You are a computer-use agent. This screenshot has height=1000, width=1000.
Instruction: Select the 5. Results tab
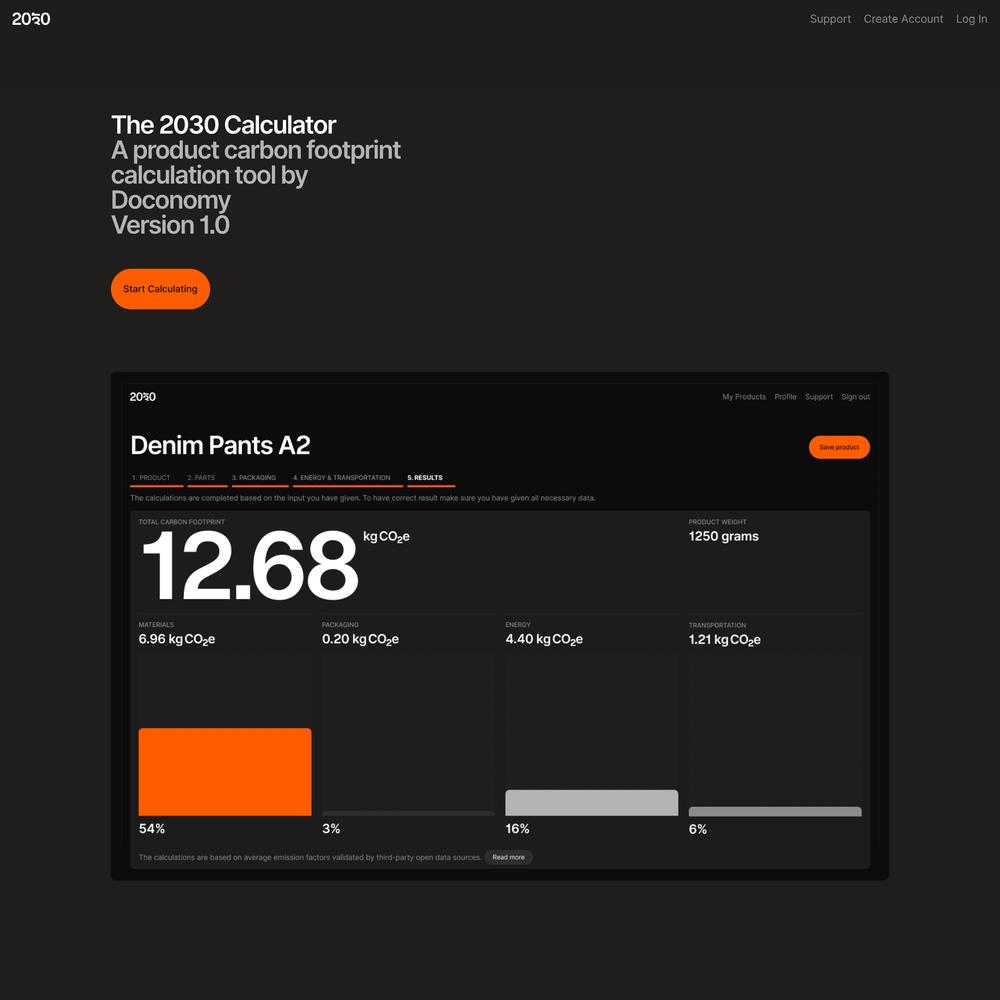pyautogui.click(x=431, y=478)
